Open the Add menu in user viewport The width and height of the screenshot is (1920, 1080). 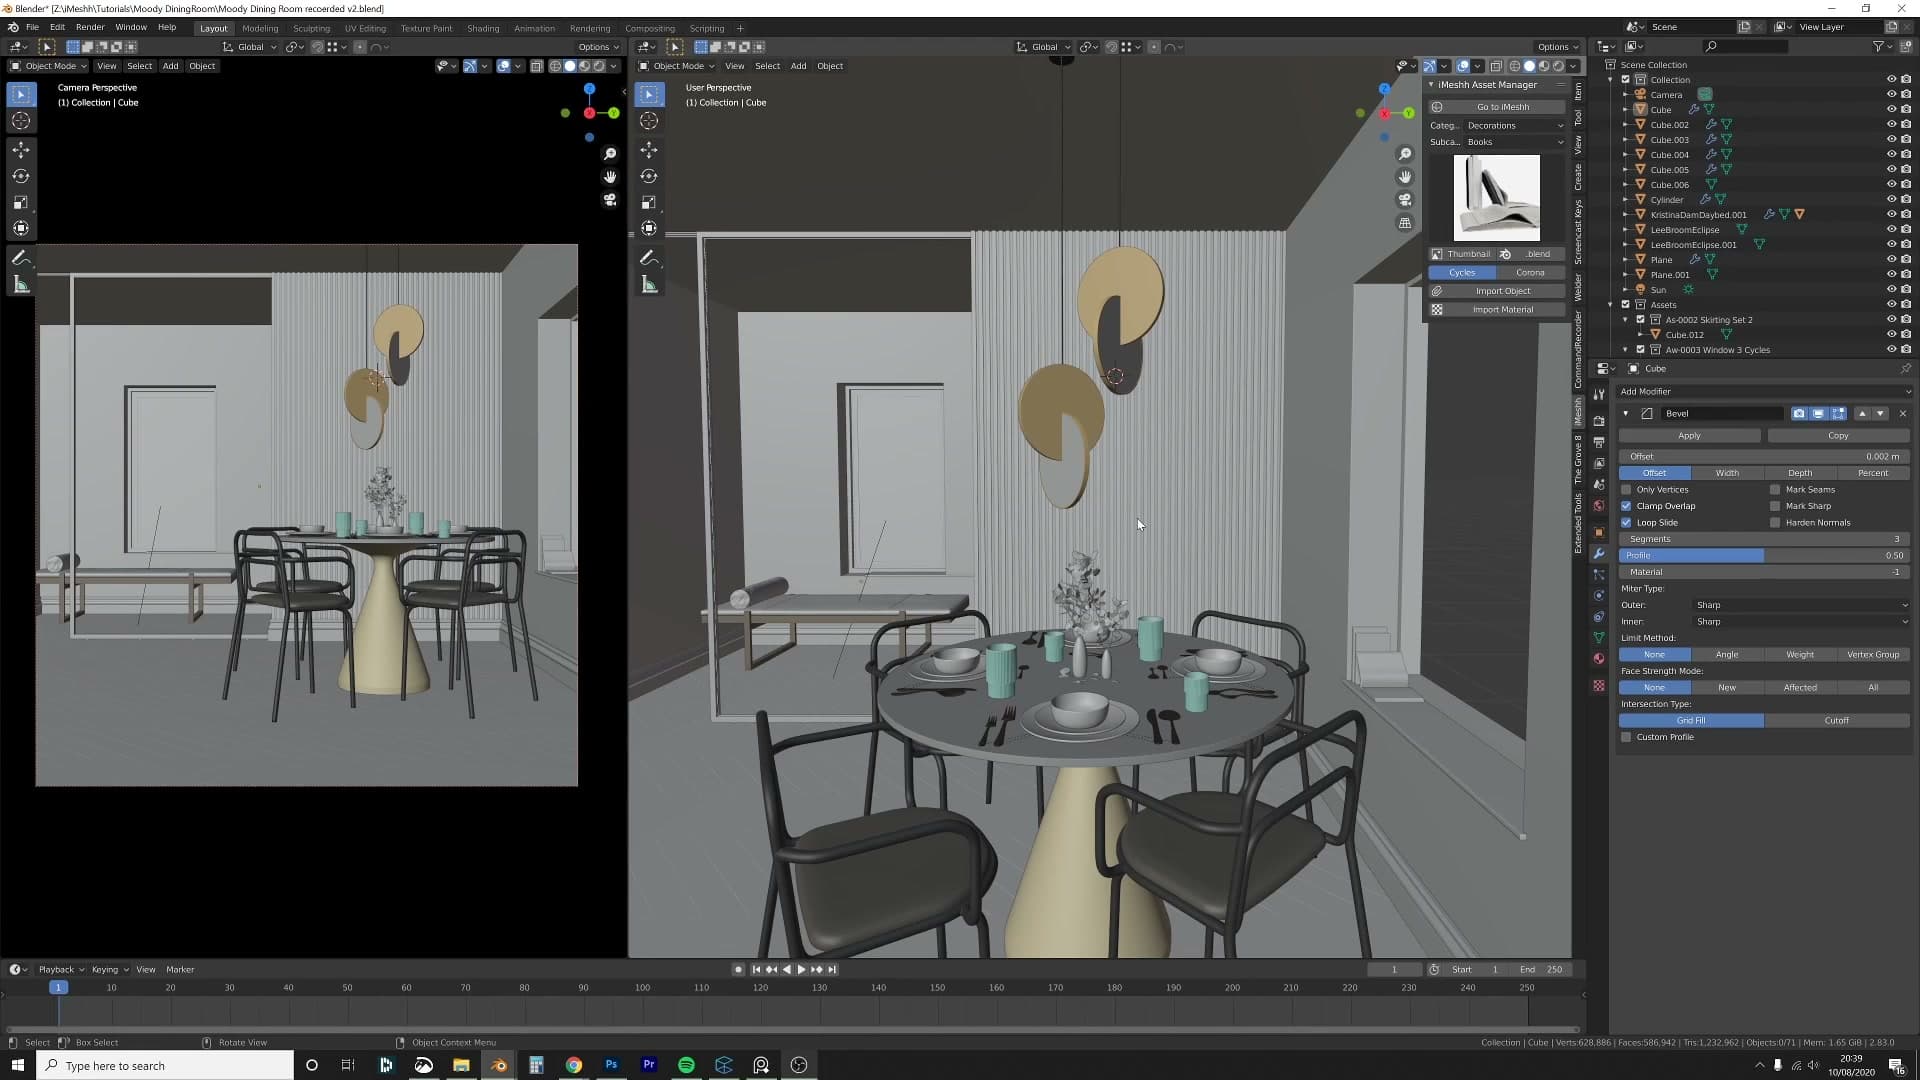point(798,66)
